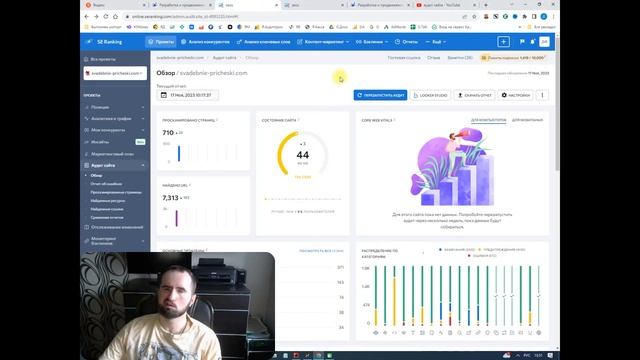
Task: Expand the Бэклинки dropdown menu
Action: (372, 42)
